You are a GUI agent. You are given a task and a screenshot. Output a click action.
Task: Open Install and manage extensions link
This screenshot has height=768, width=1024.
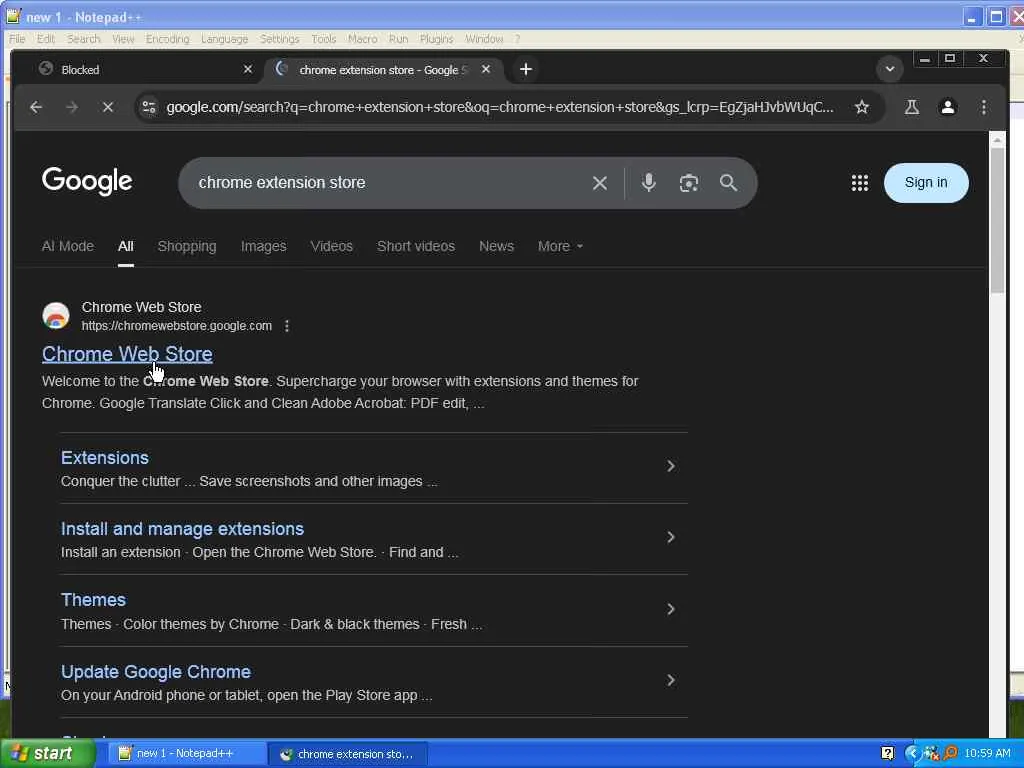click(182, 529)
